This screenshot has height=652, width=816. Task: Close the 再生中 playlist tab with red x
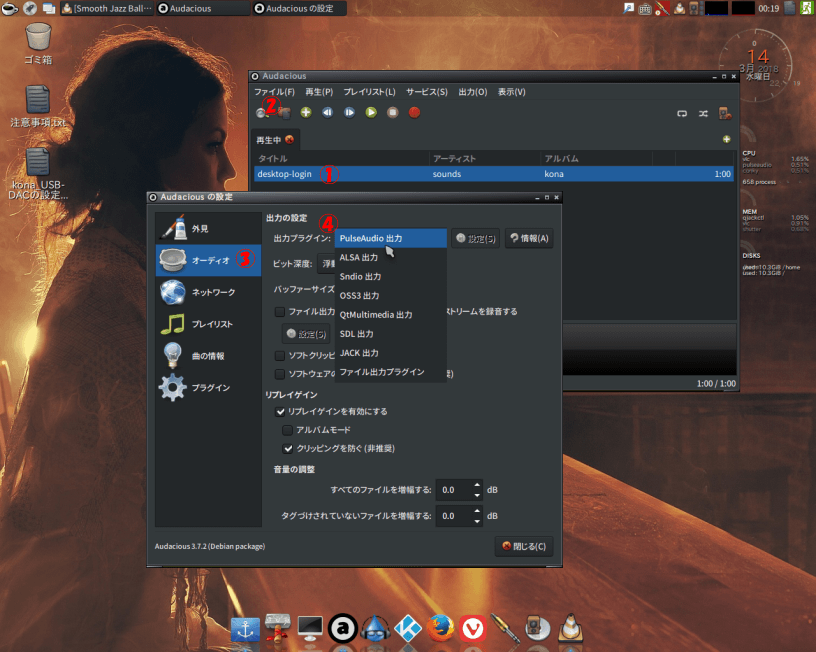coord(289,139)
